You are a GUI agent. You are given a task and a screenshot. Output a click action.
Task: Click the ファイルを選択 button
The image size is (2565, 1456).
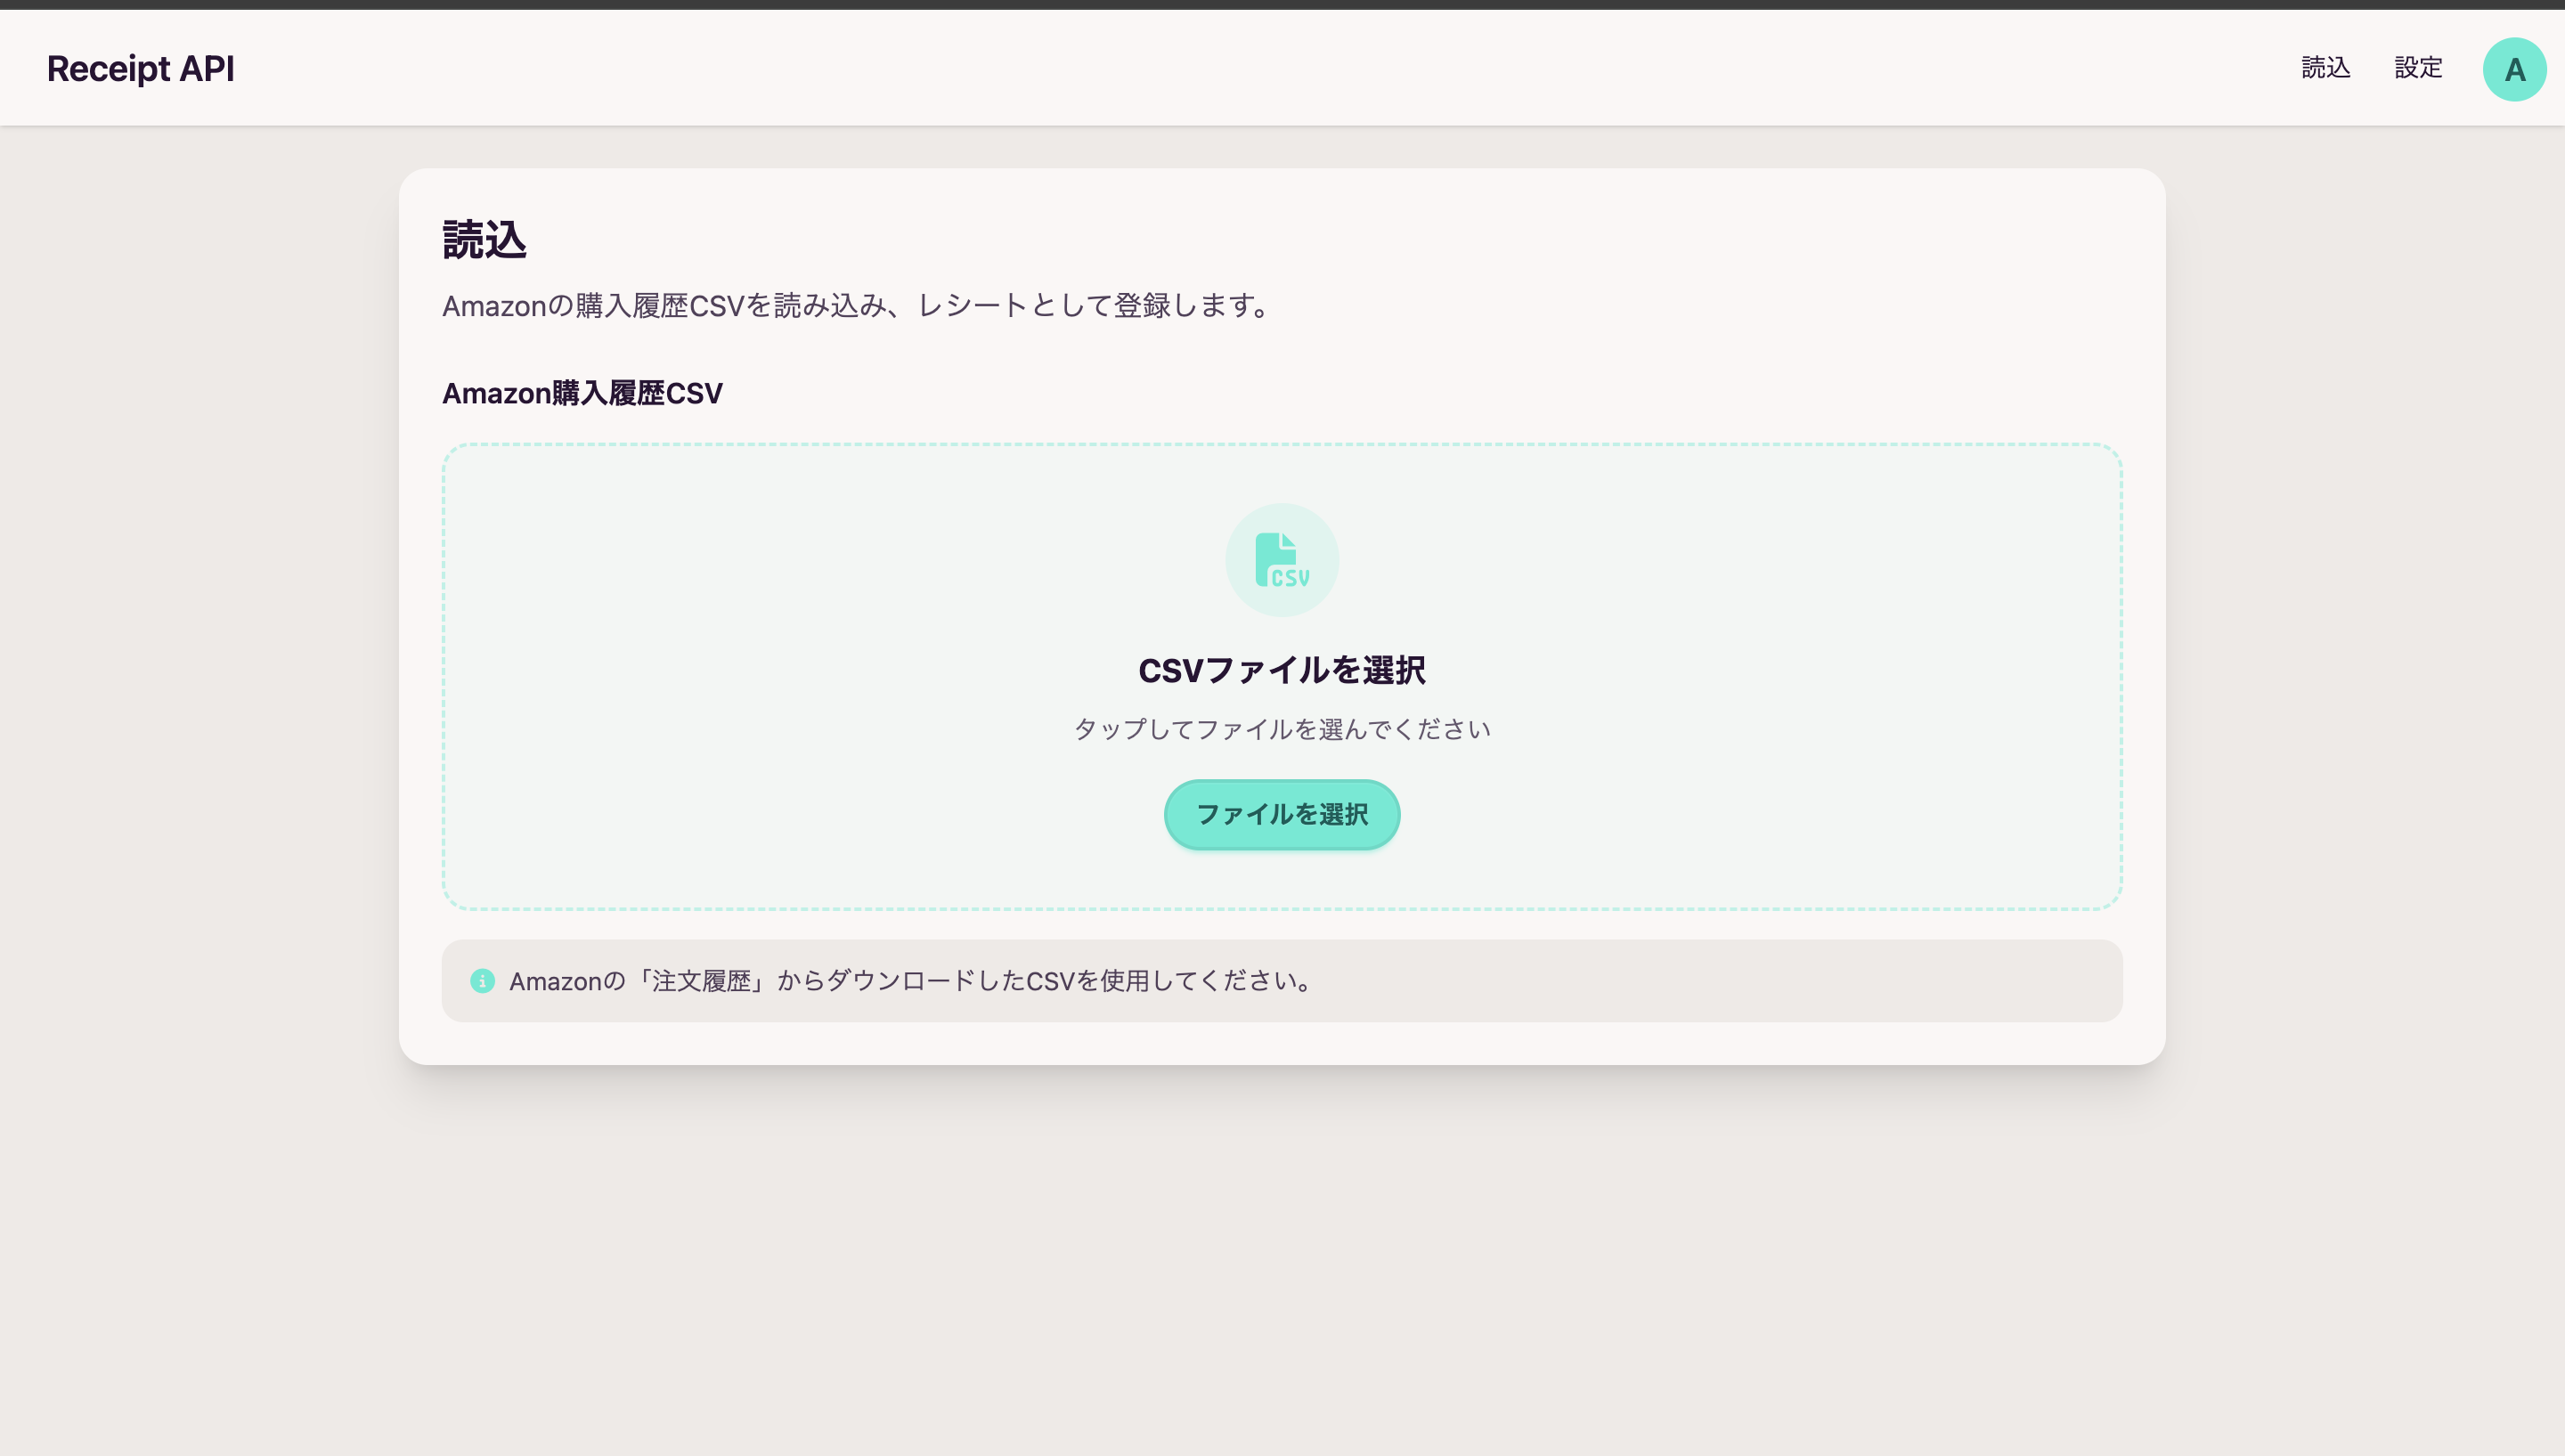[x=1282, y=814]
